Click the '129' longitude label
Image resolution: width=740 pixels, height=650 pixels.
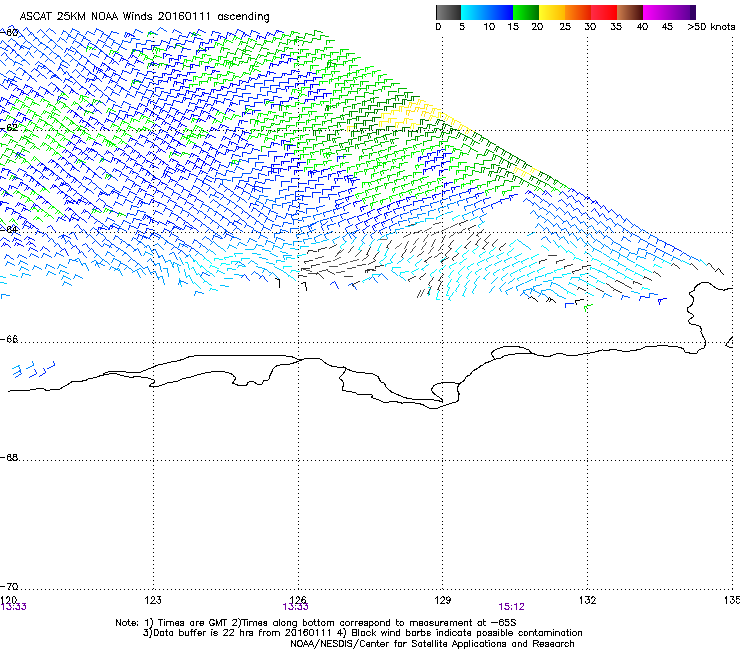(442, 600)
